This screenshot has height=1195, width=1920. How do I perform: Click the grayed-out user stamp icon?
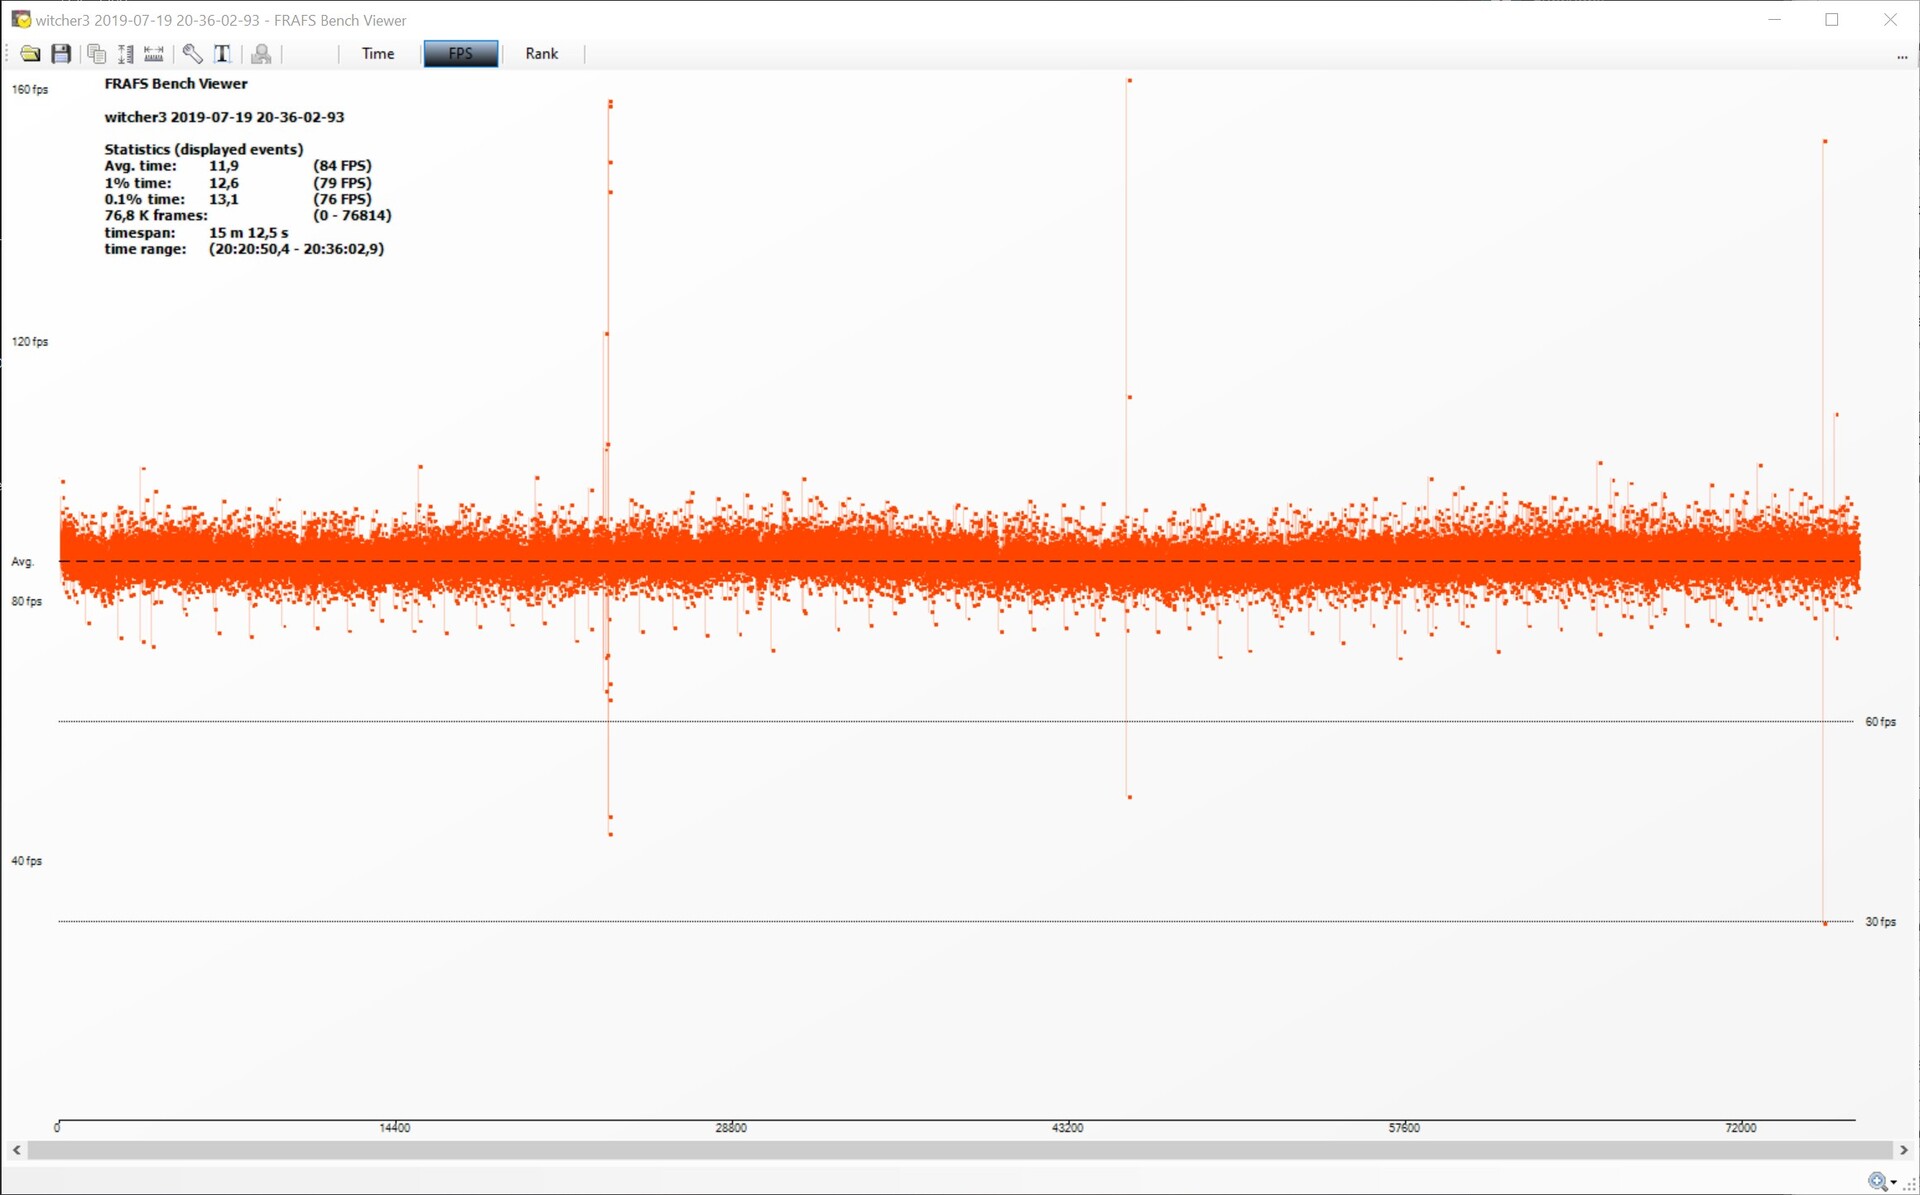[x=261, y=54]
